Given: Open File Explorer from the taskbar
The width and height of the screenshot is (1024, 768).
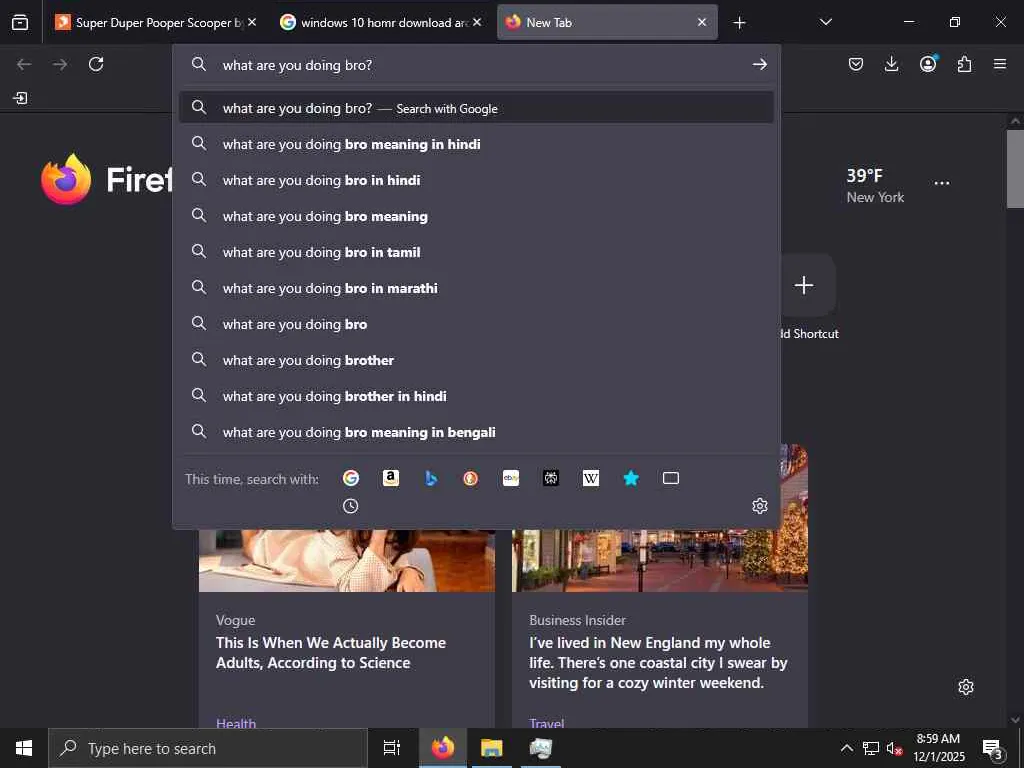Looking at the screenshot, I should (x=492, y=748).
